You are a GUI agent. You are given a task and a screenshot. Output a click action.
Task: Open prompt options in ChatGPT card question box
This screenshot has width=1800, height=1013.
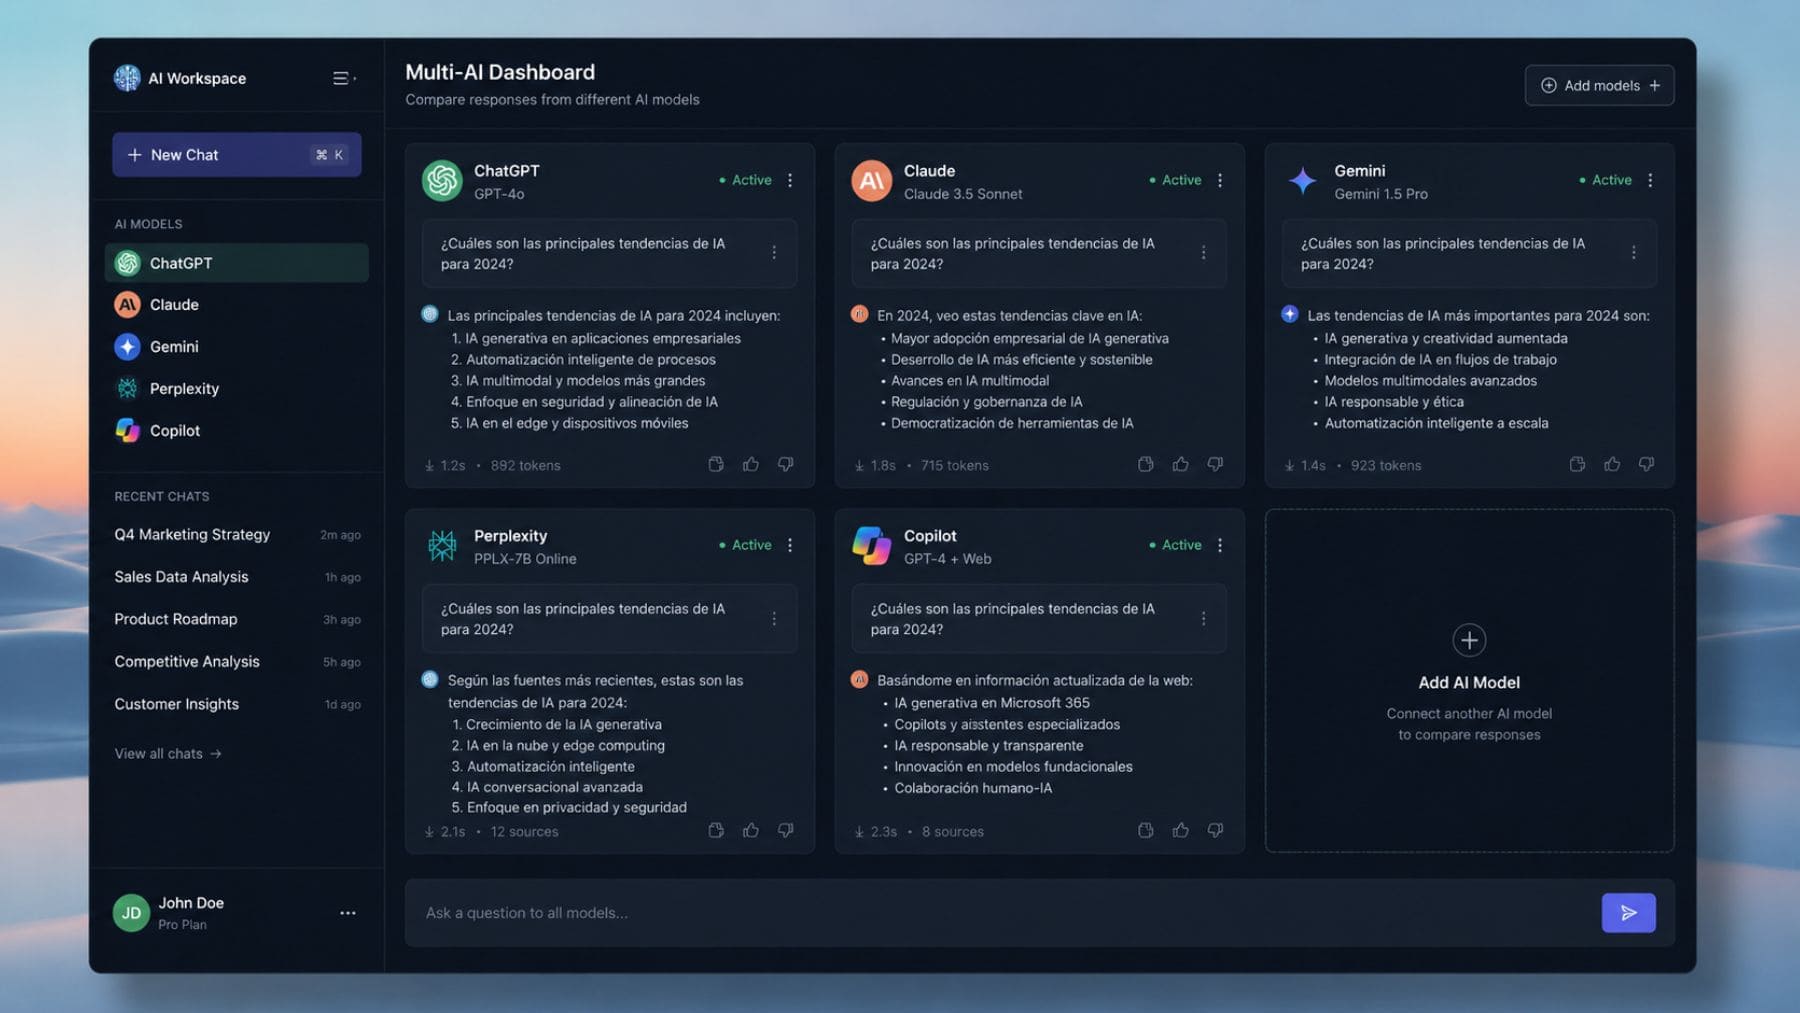coord(774,253)
